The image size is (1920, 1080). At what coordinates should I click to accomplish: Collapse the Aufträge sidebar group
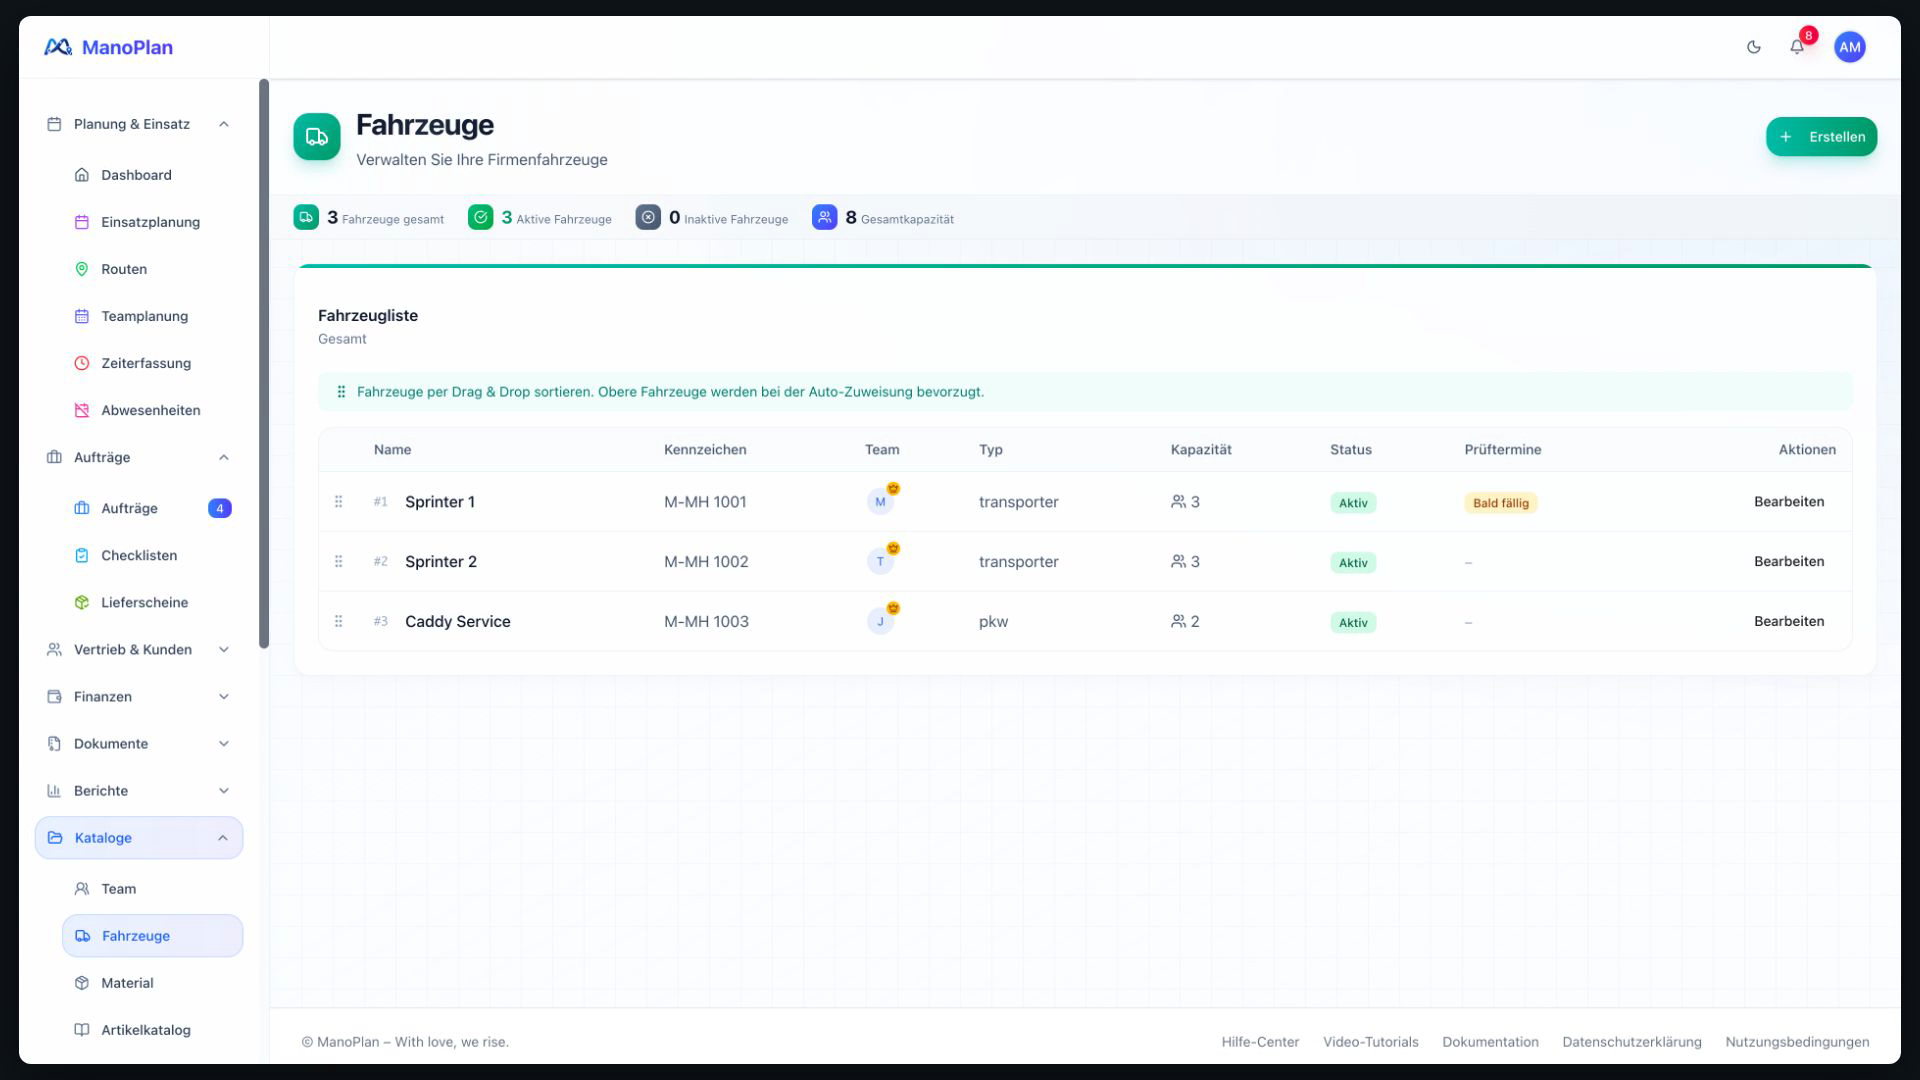(x=139, y=457)
